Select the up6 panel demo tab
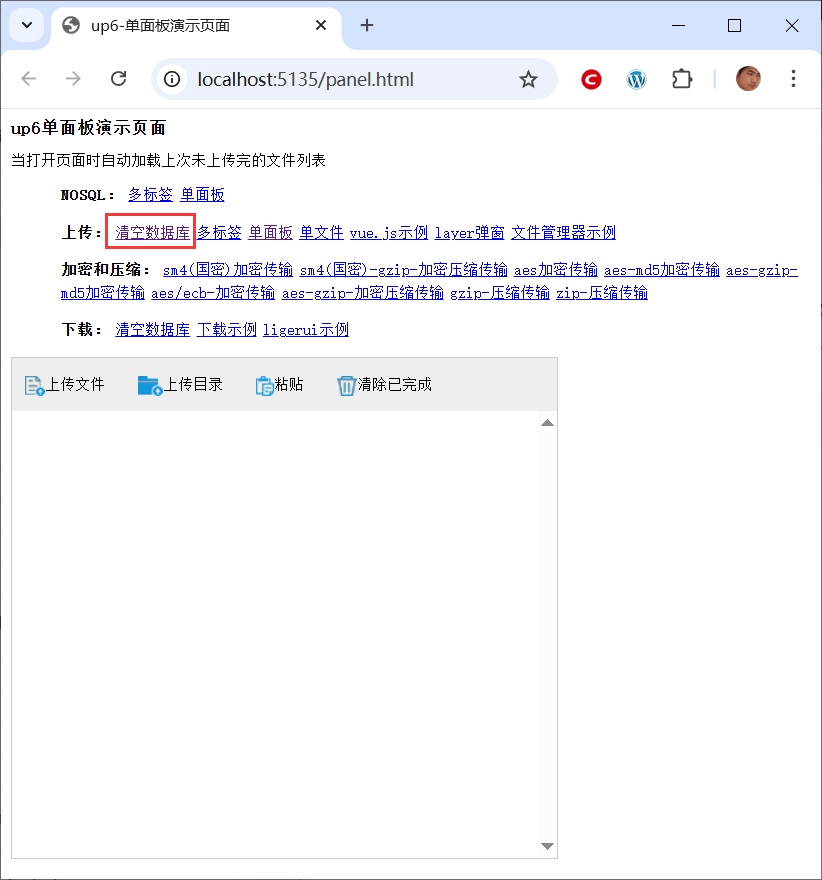The height and width of the screenshot is (880, 822). pyautogui.click(x=180, y=26)
